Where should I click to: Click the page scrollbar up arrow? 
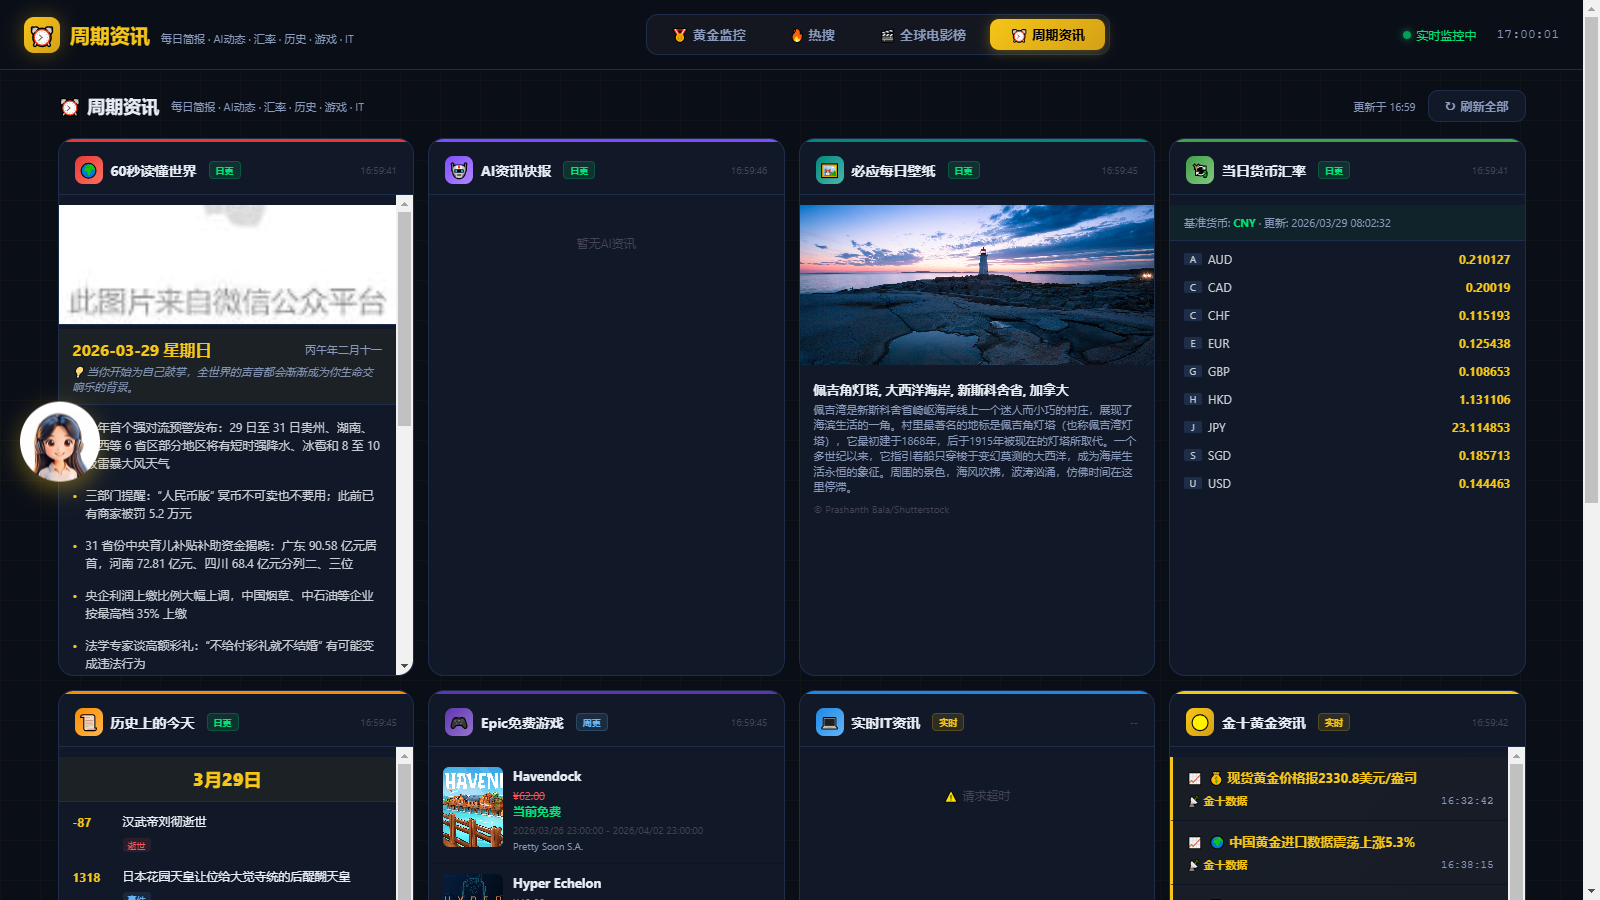pyautogui.click(x=1591, y=8)
